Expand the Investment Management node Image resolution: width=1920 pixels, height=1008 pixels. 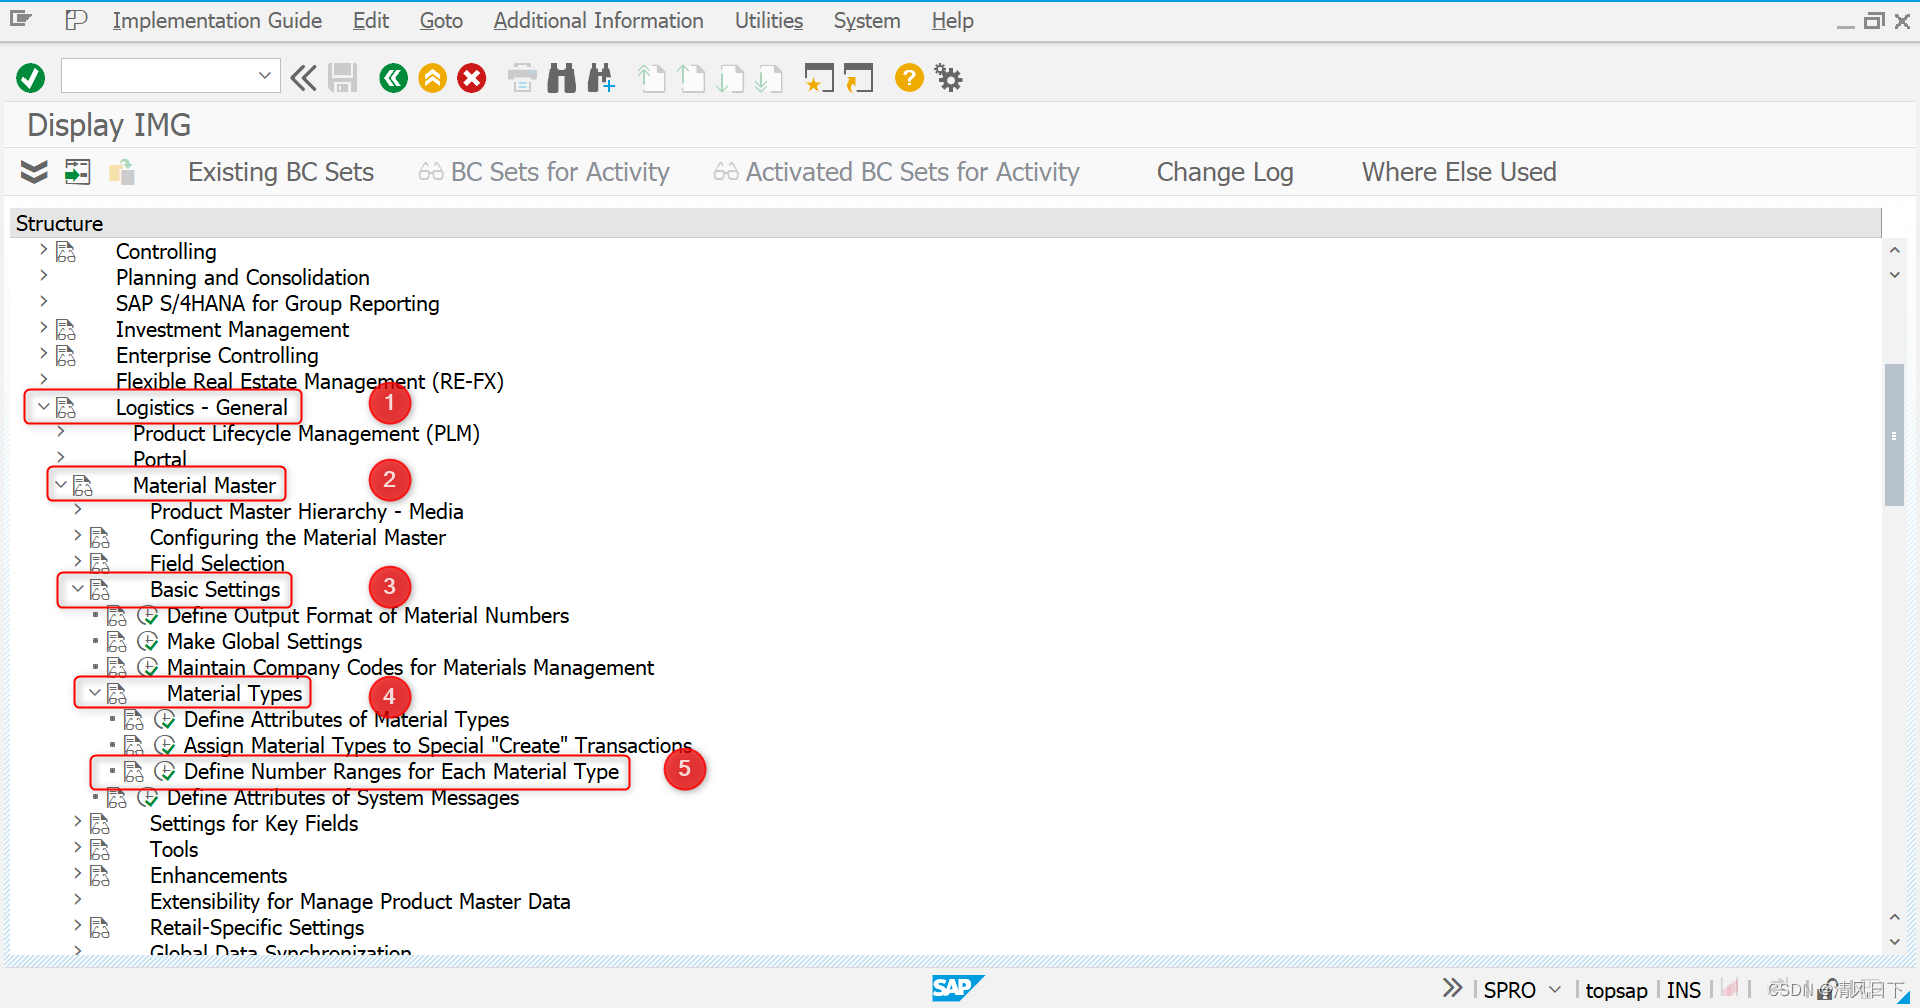coord(43,327)
